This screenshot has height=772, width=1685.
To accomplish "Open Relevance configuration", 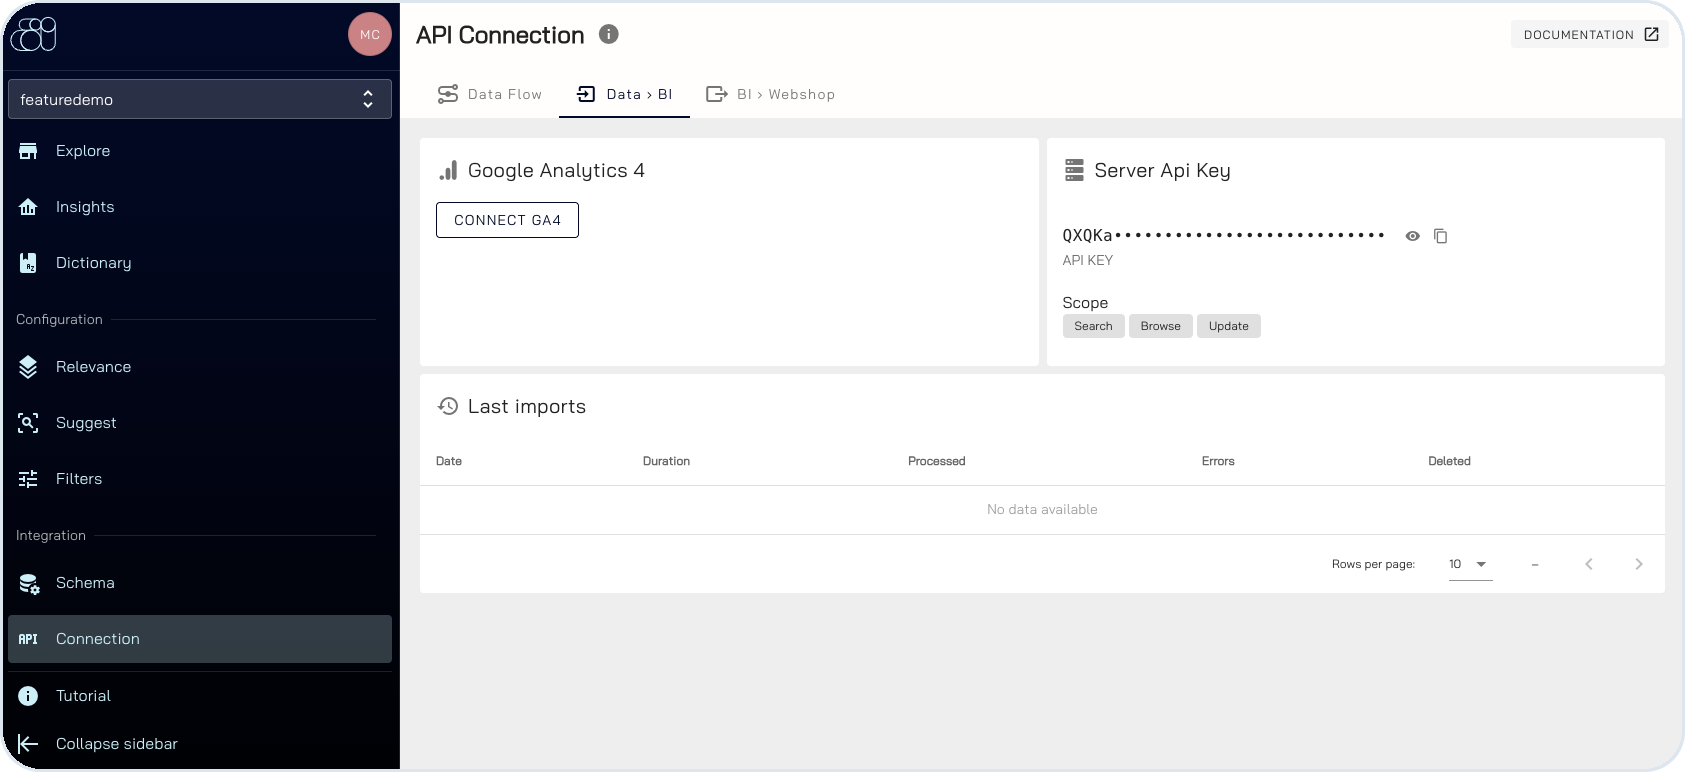I will 200,367.
